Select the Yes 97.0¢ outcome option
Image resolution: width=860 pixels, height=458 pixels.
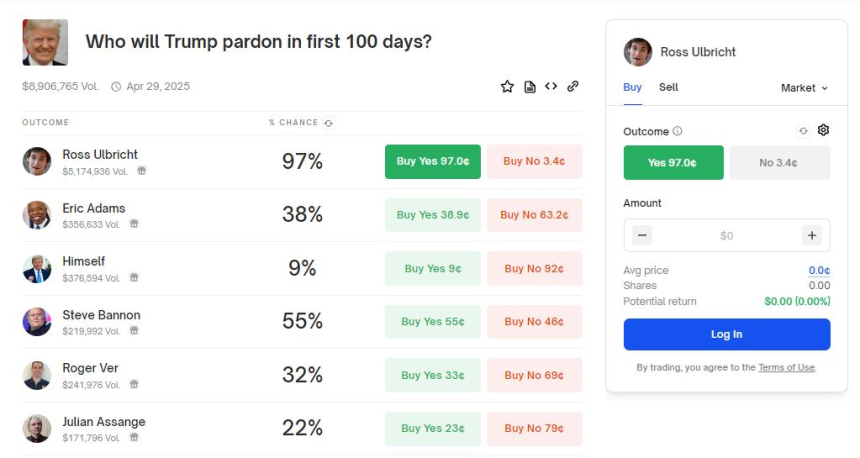[x=673, y=163]
